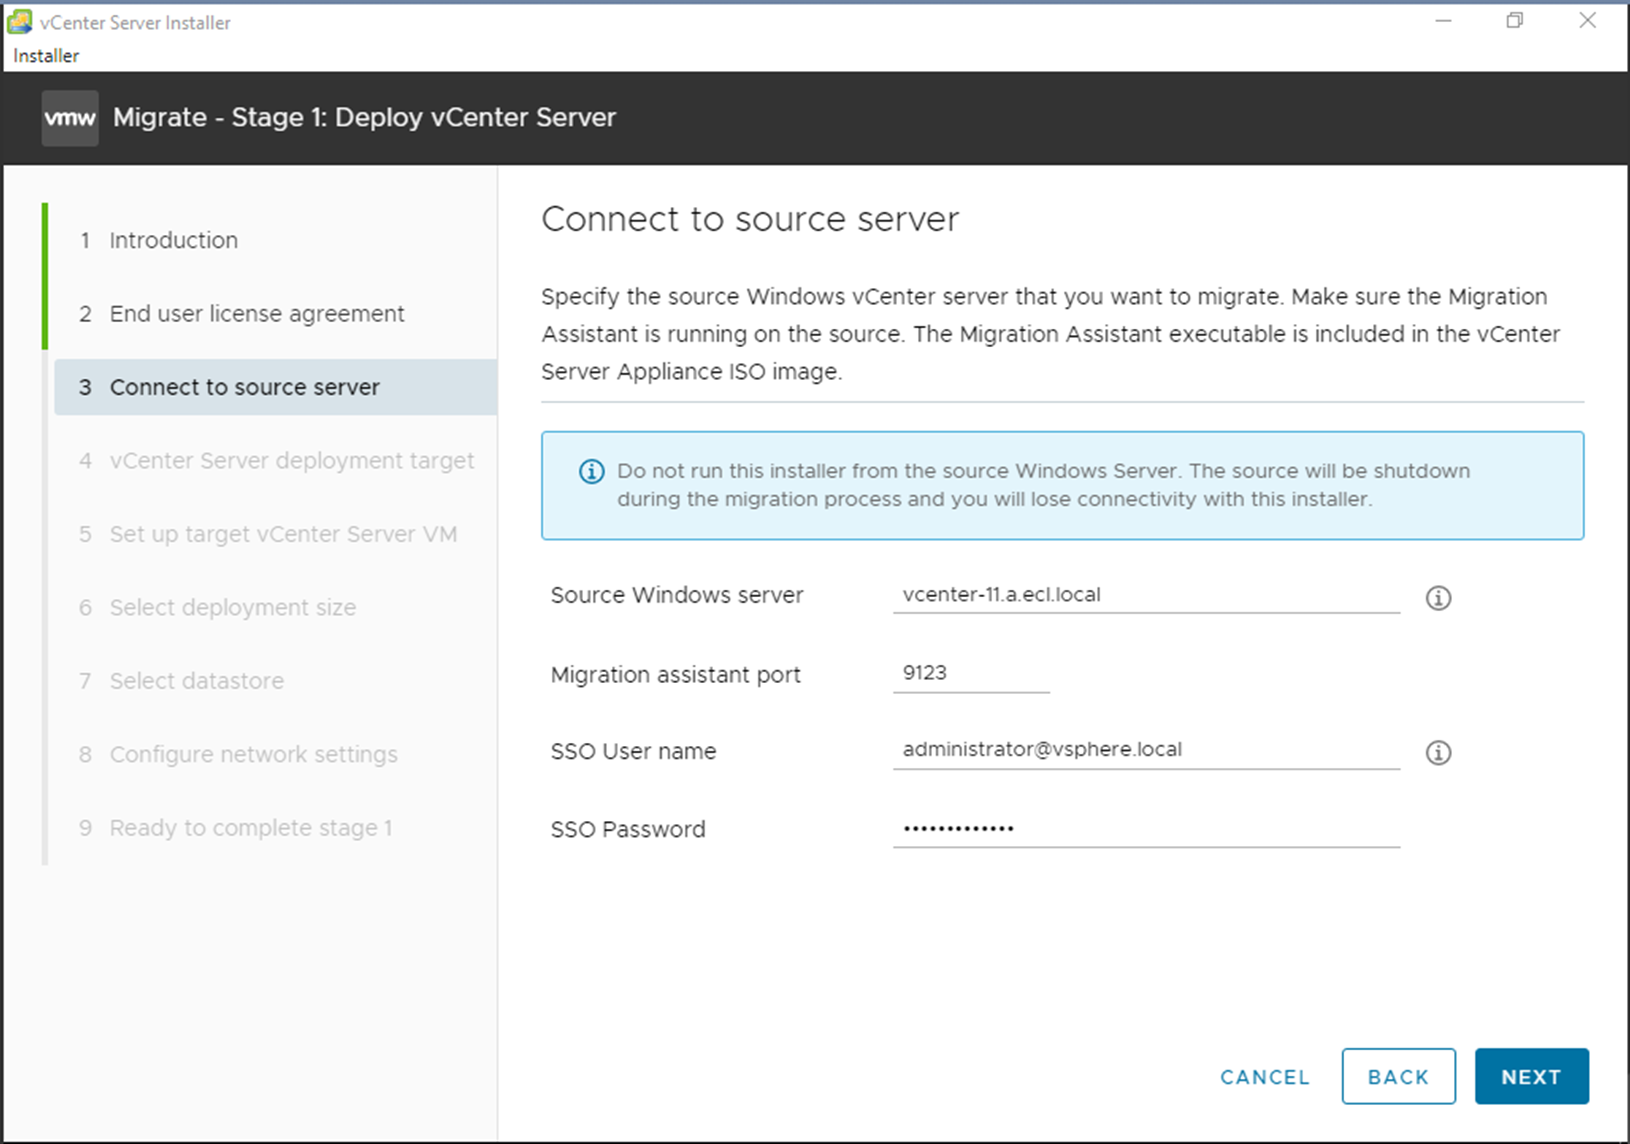1630x1144 pixels.
Task: Select Set up target vCenter Server VM step
Action: coord(275,534)
